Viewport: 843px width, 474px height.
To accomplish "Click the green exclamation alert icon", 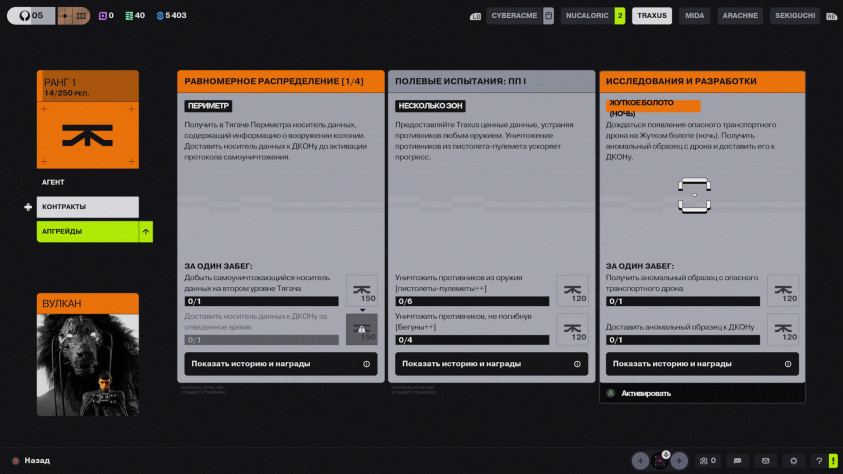I will (833, 461).
